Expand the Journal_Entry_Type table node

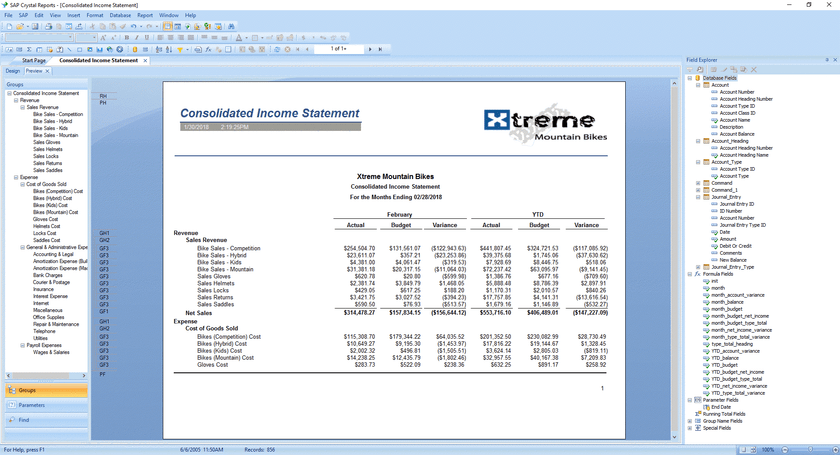[698, 267]
